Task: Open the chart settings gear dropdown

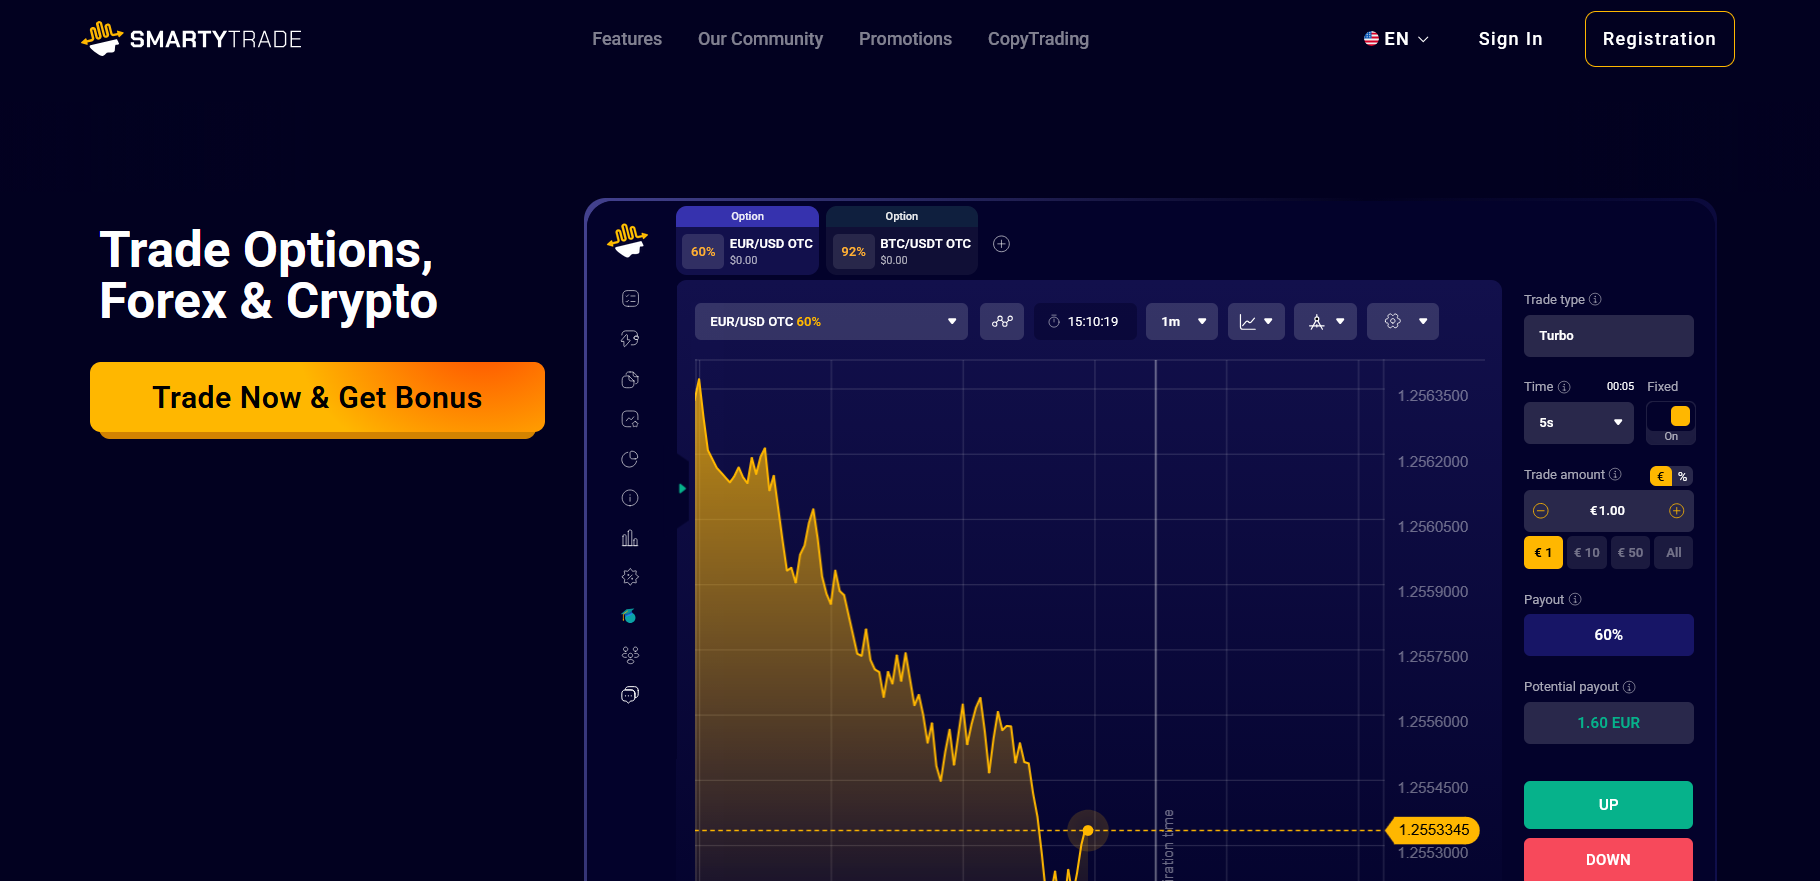Action: (1403, 321)
